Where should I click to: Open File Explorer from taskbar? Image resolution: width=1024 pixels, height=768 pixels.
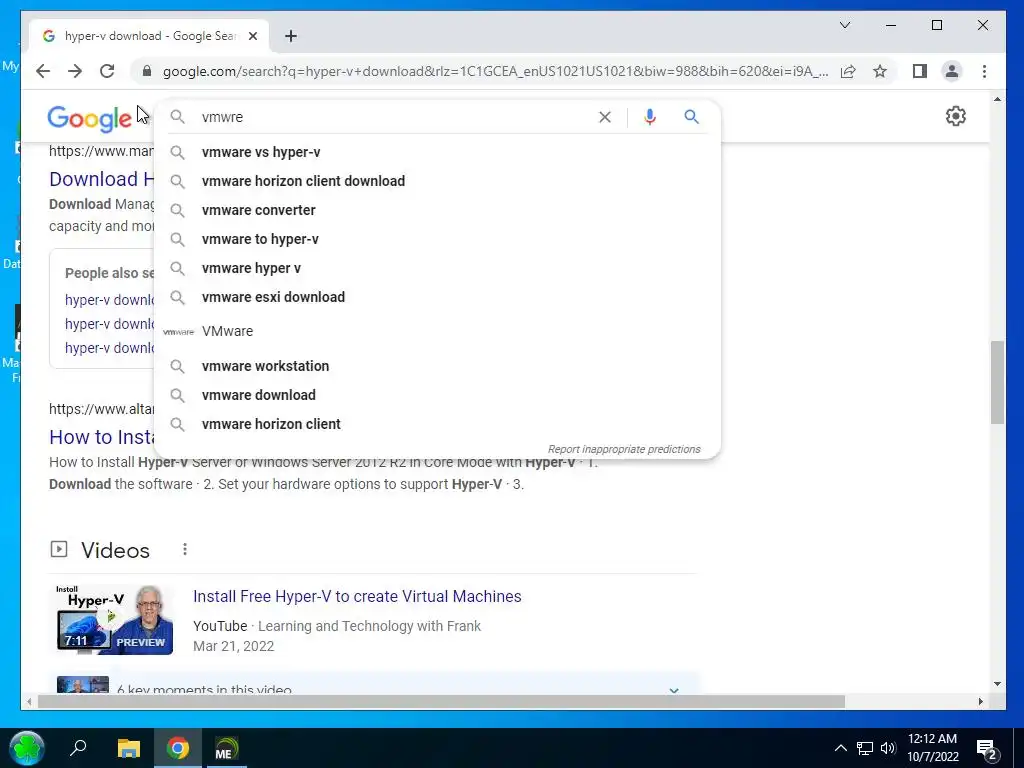click(129, 748)
